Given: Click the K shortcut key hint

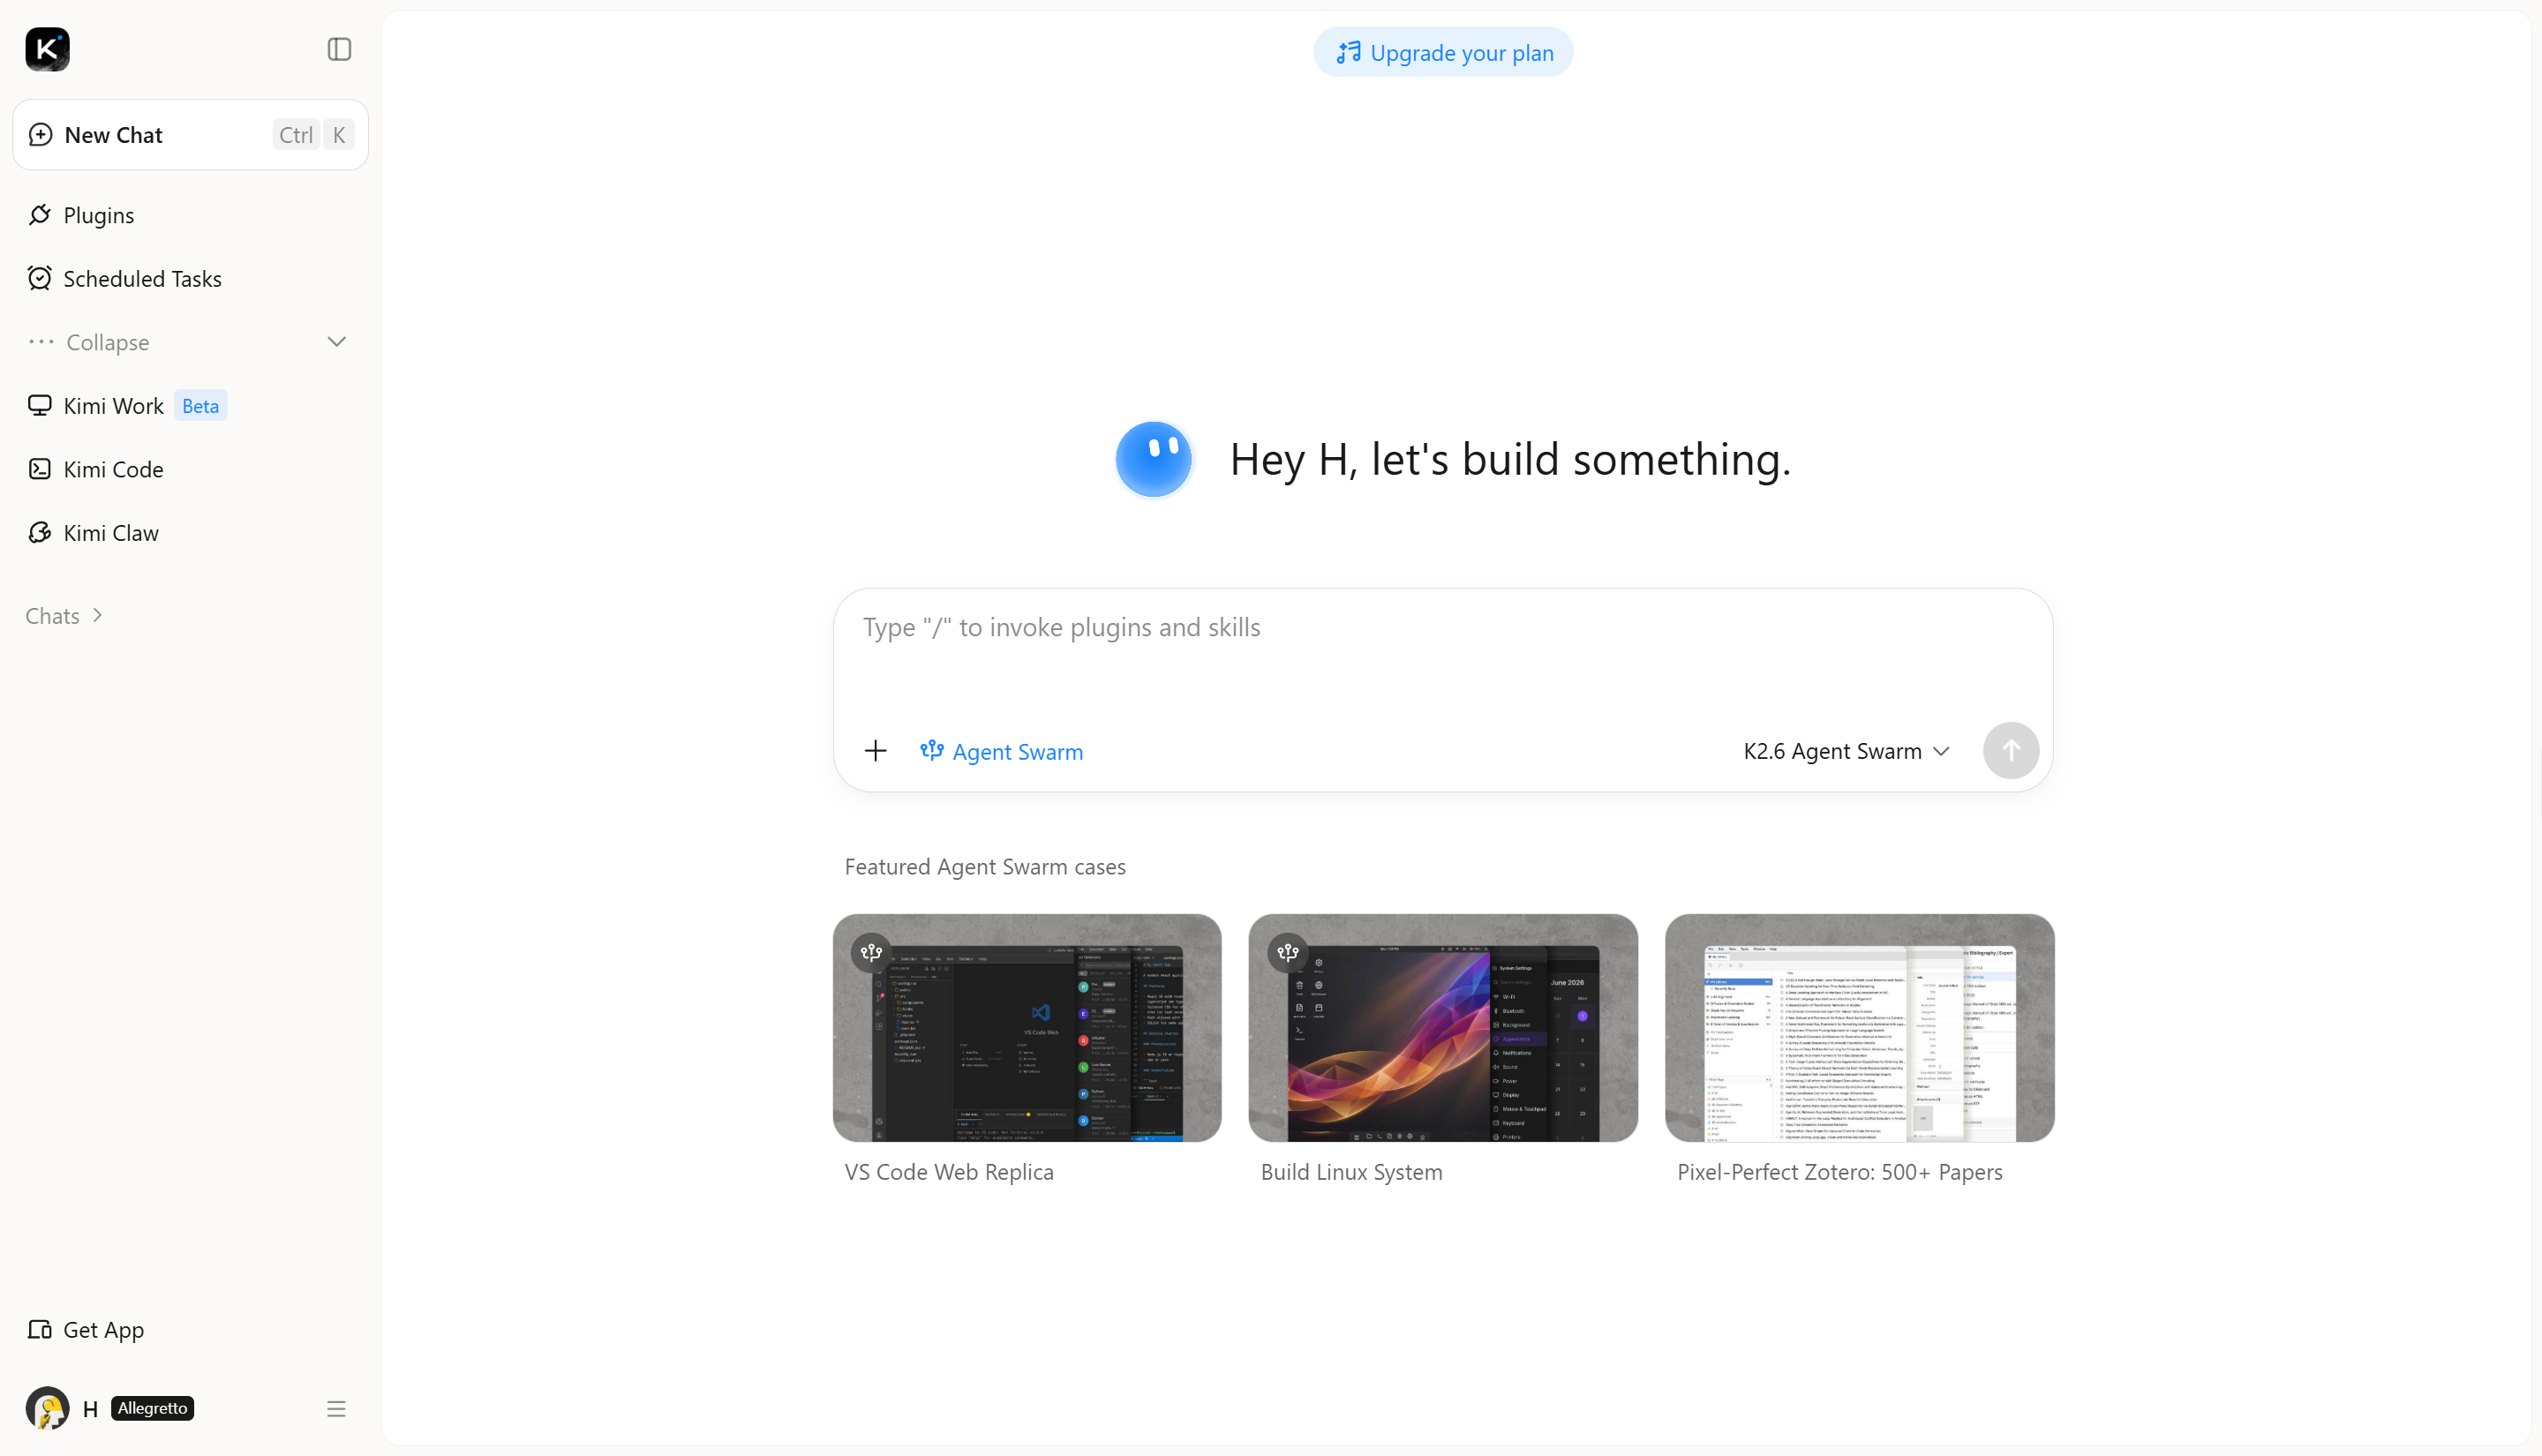Looking at the screenshot, I should tap(339, 135).
